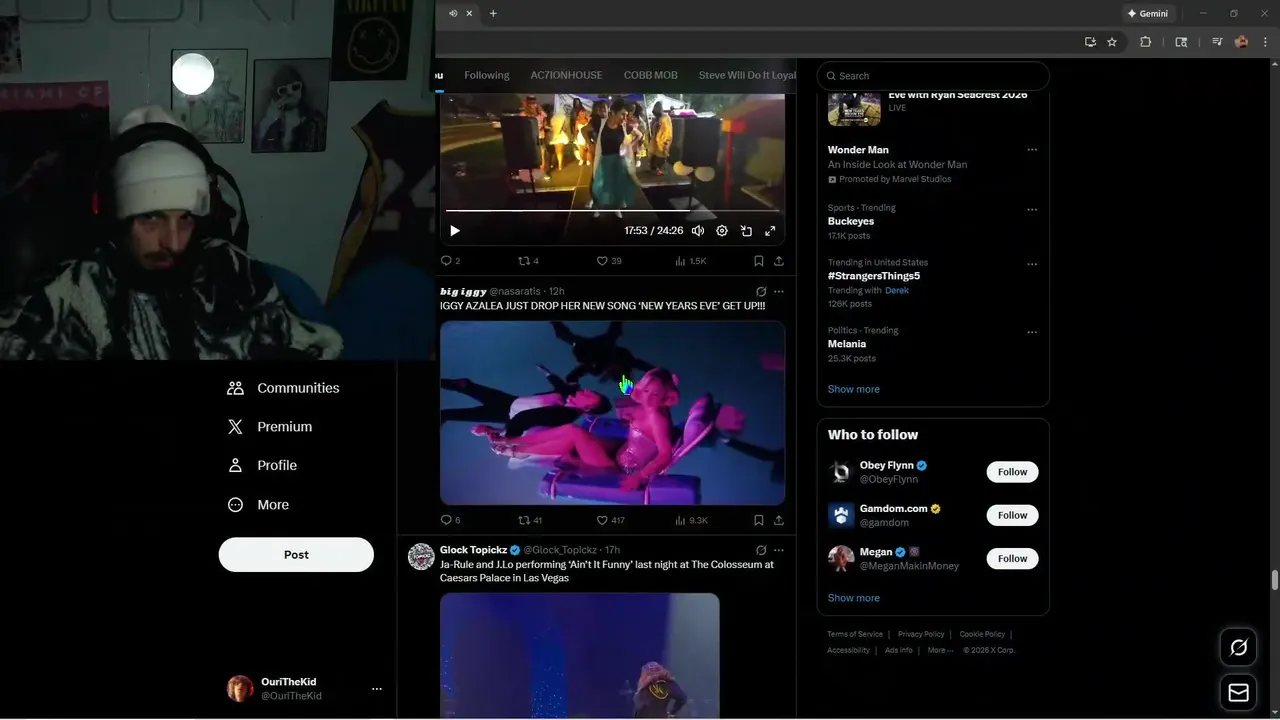The image size is (1280, 720).
Task: Like the Iggy Azalea post with 417 likes
Action: (611, 520)
